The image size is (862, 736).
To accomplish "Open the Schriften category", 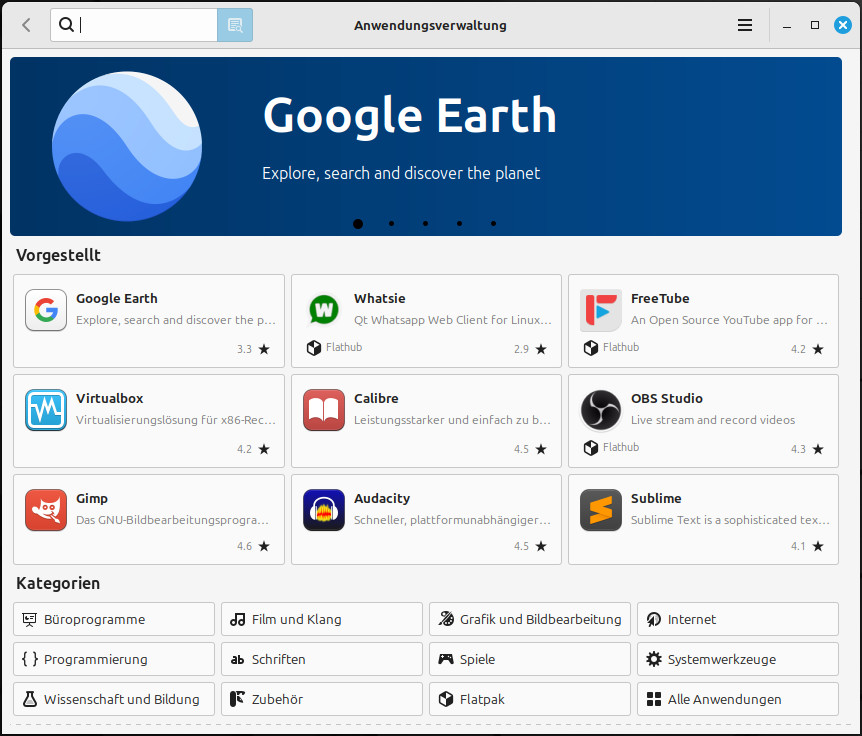I will (322, 659).
